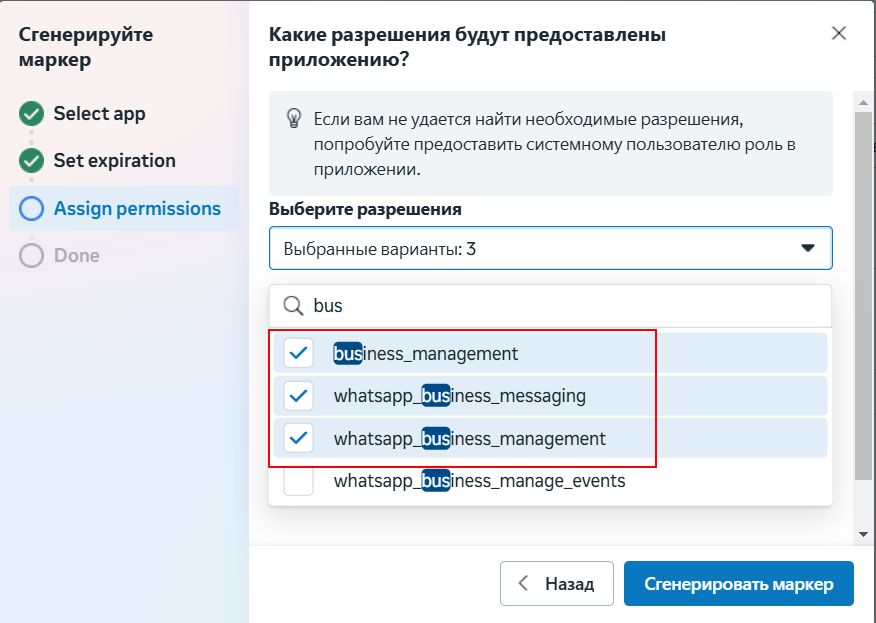
Task: Enable the whatsapp_business_manage_events checkbox
Action: tap(299, 481)
